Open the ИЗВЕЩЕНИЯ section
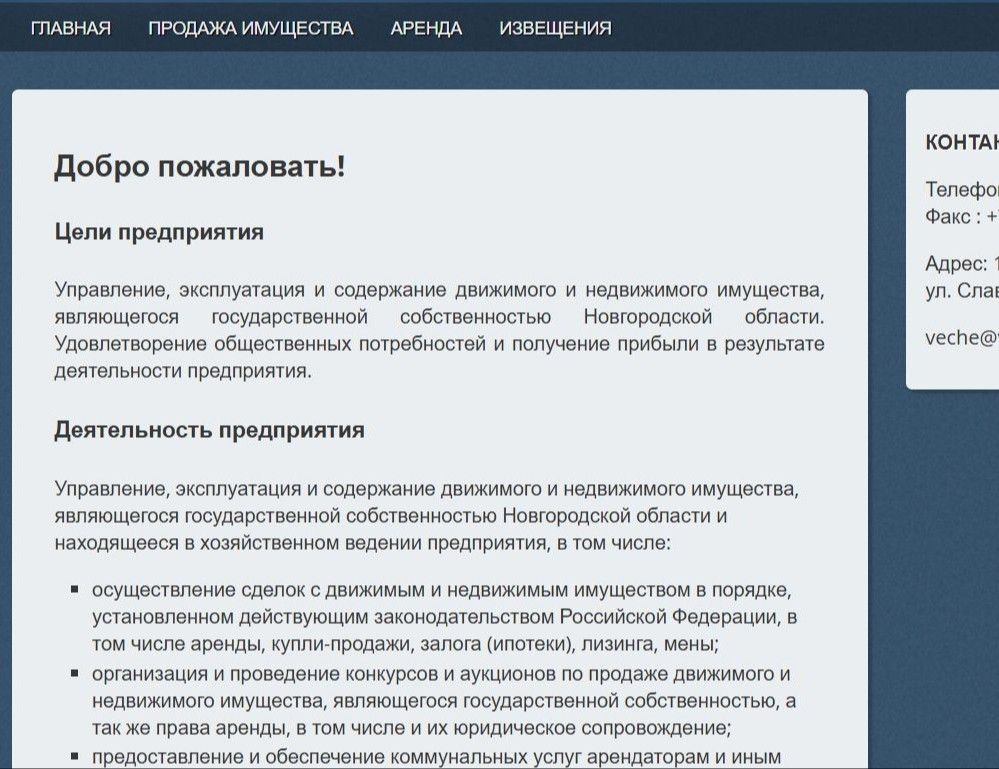The width and height of the screenshot is (999, 769). [x=555, y=28]
